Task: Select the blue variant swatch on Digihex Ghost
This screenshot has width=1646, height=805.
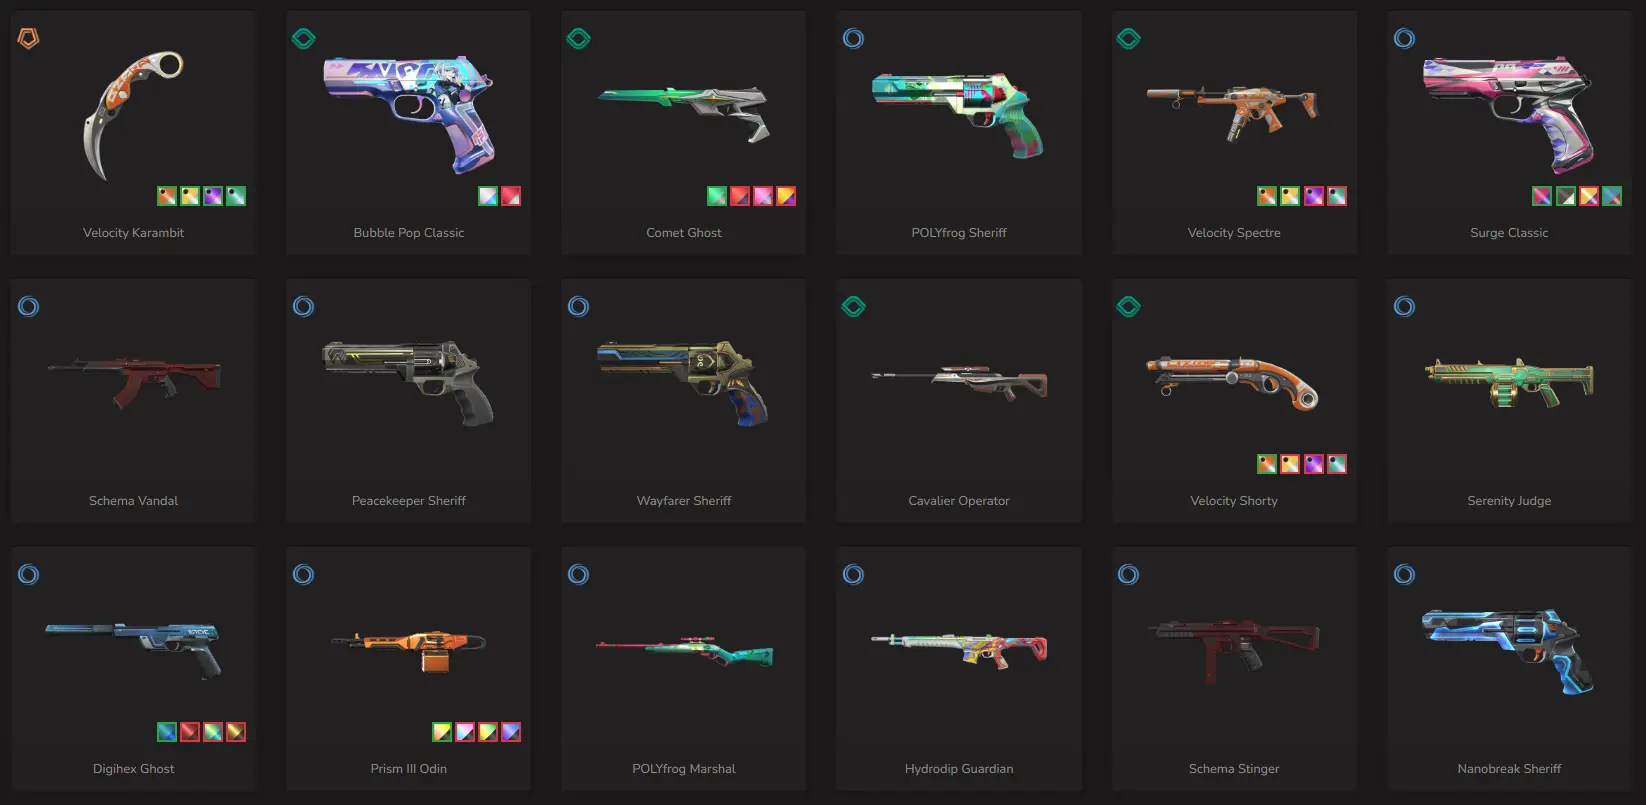Action: pyautogui.click(x=167, y=732)
